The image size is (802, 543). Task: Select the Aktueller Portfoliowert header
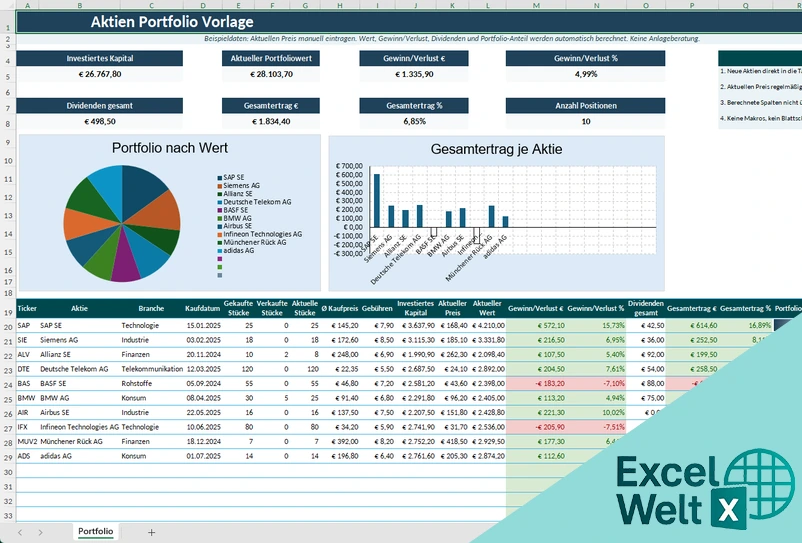271,58
